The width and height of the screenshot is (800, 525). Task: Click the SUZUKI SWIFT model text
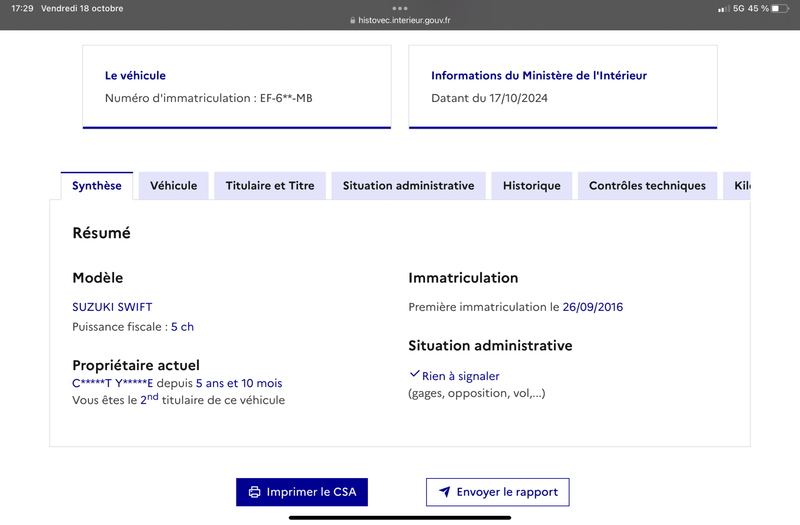112,307
